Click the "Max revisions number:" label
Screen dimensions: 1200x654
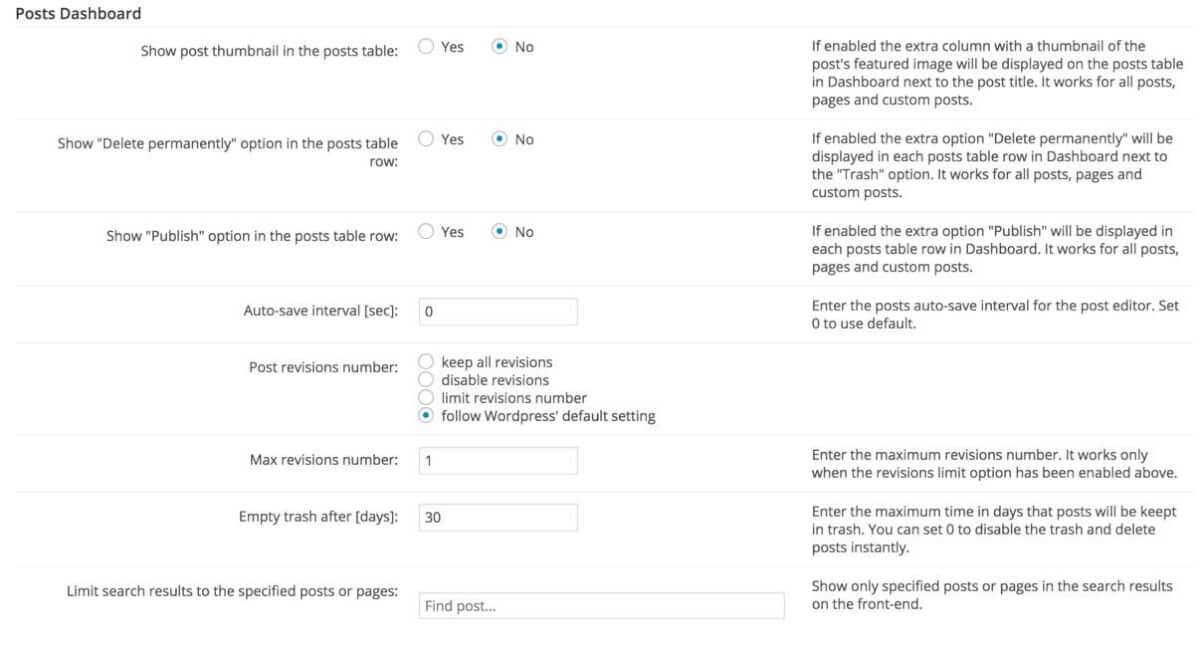[323, 460]
